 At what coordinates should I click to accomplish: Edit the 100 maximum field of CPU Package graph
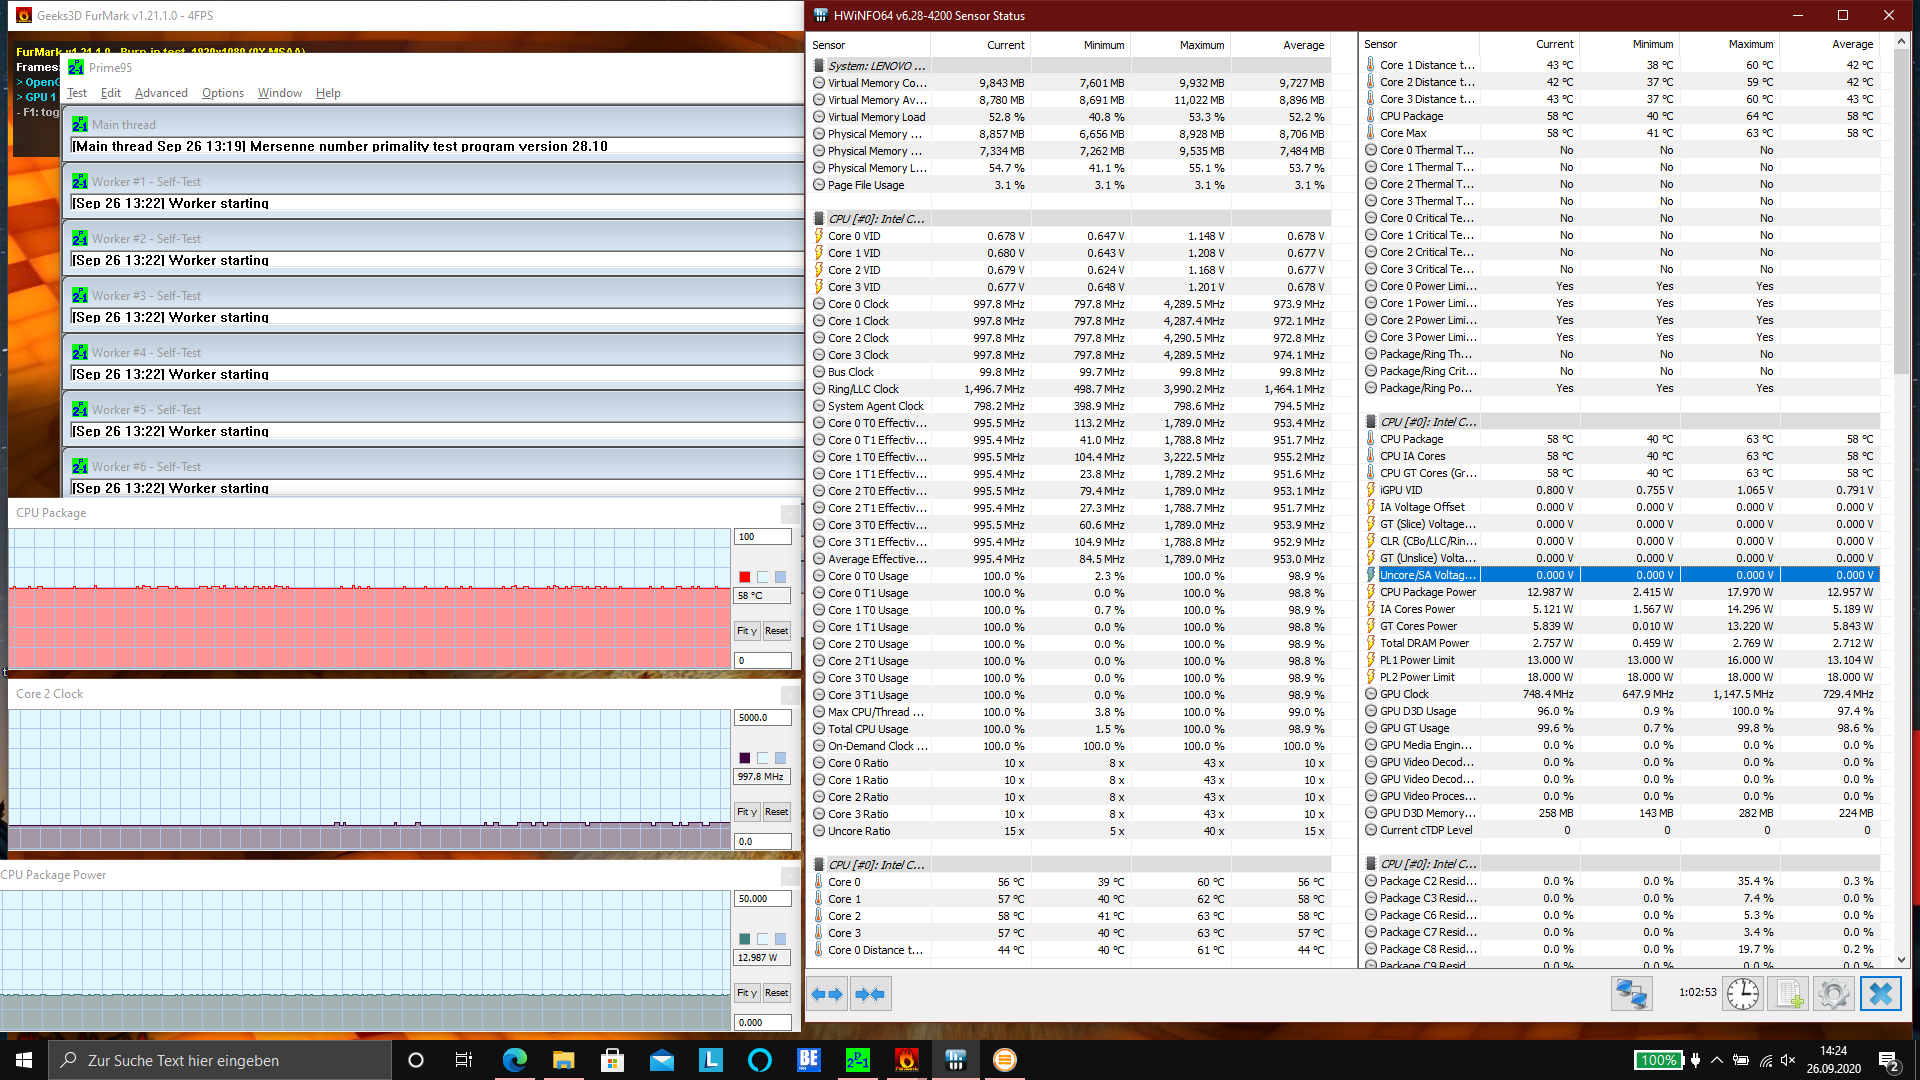pos(763,537)
